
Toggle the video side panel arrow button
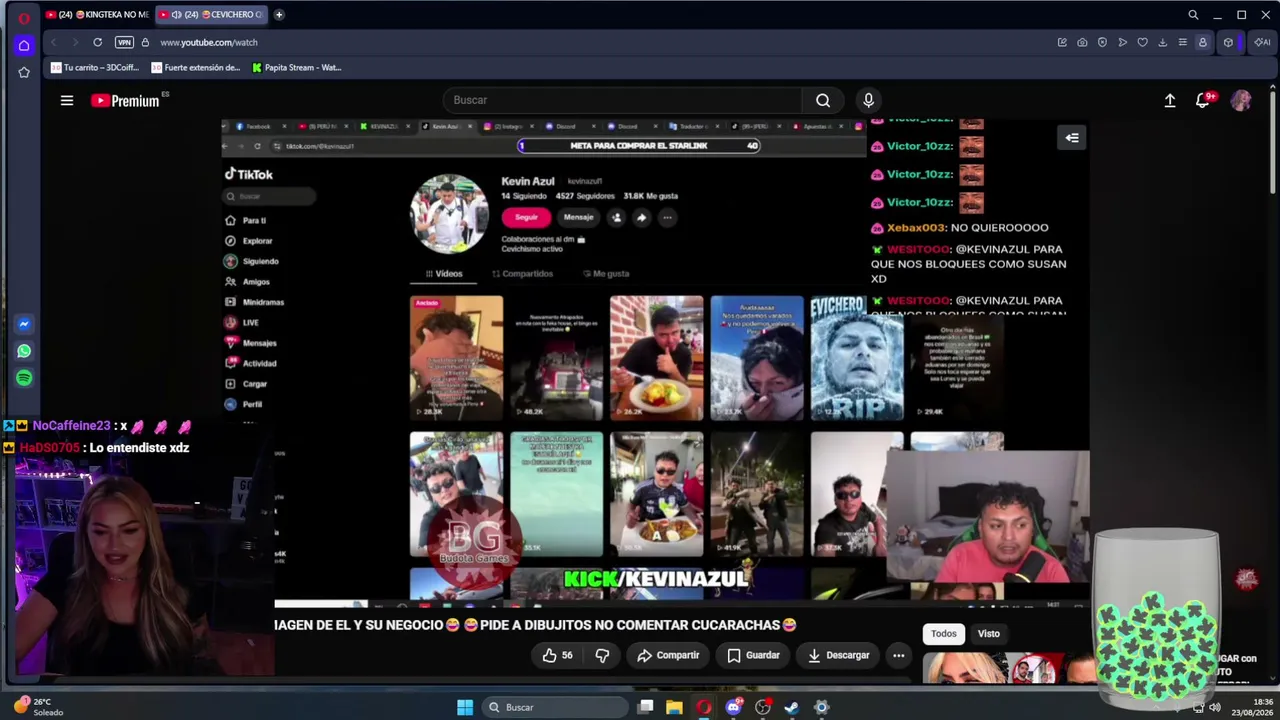[x=1072, y=138]
